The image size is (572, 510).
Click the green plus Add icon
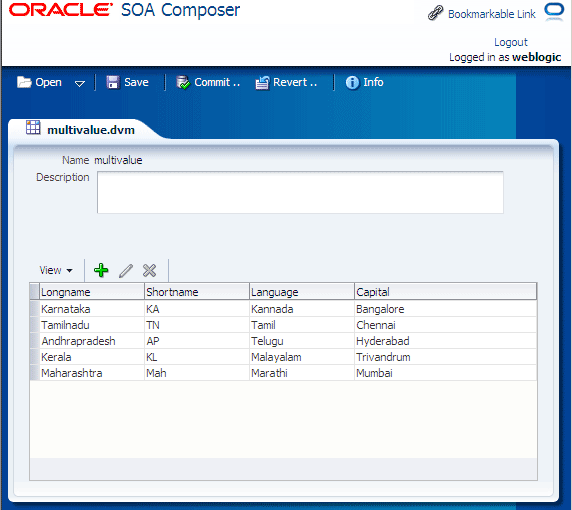(x=101, y=270)
